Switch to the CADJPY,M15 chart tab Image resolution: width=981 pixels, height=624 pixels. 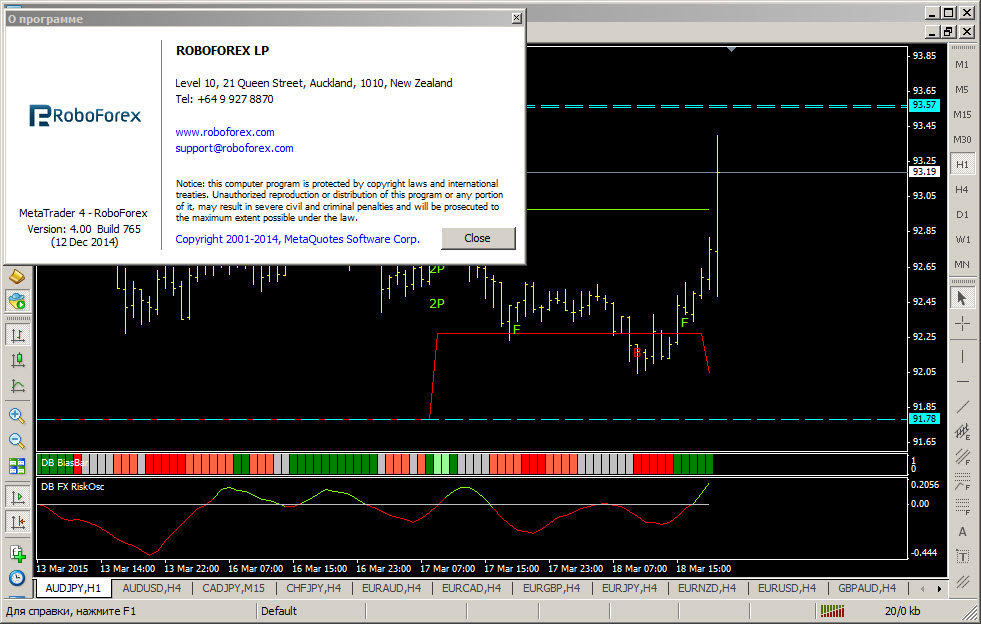tap(233, 588)
